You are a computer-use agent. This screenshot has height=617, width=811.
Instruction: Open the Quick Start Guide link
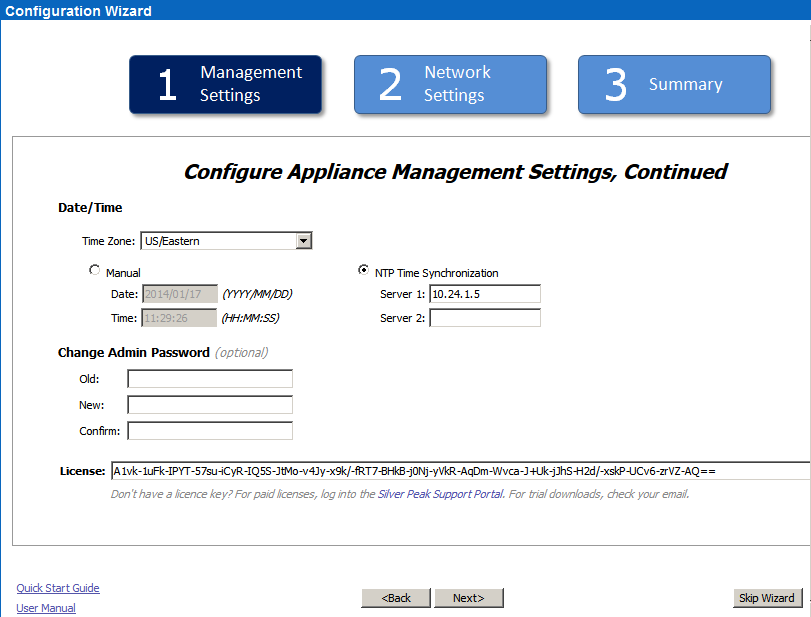tap(58, 588)
